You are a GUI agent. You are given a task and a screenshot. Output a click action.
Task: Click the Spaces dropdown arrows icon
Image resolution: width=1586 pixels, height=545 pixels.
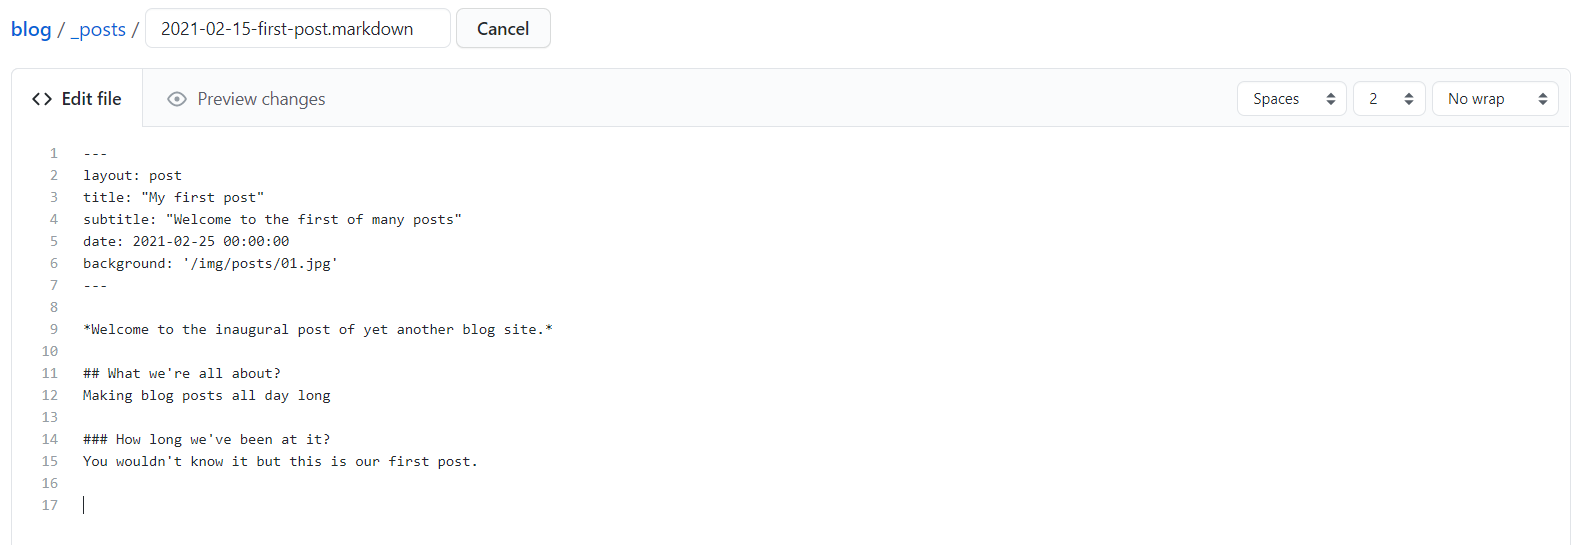point(1331,99)
